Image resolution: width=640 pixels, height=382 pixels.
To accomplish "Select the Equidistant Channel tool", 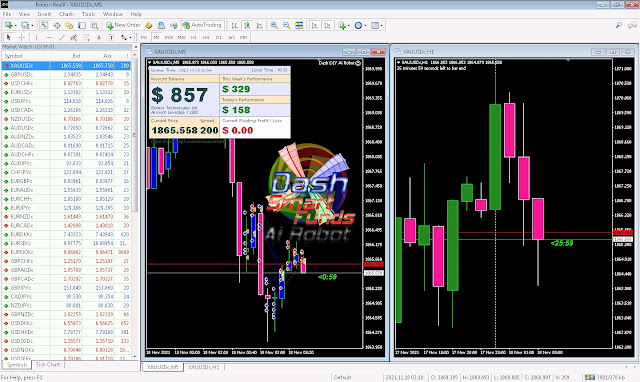I will [74, 38].
